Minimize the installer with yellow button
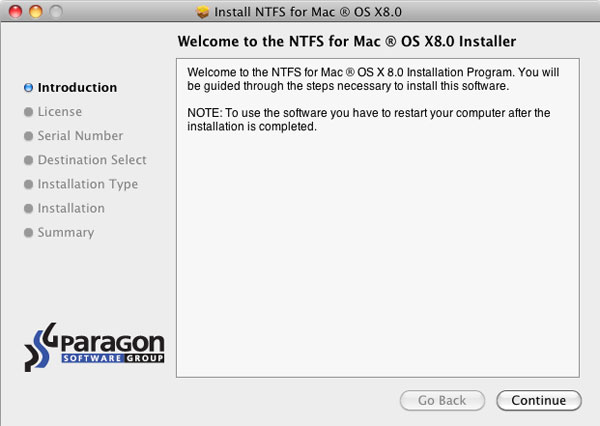 point(33,12)
